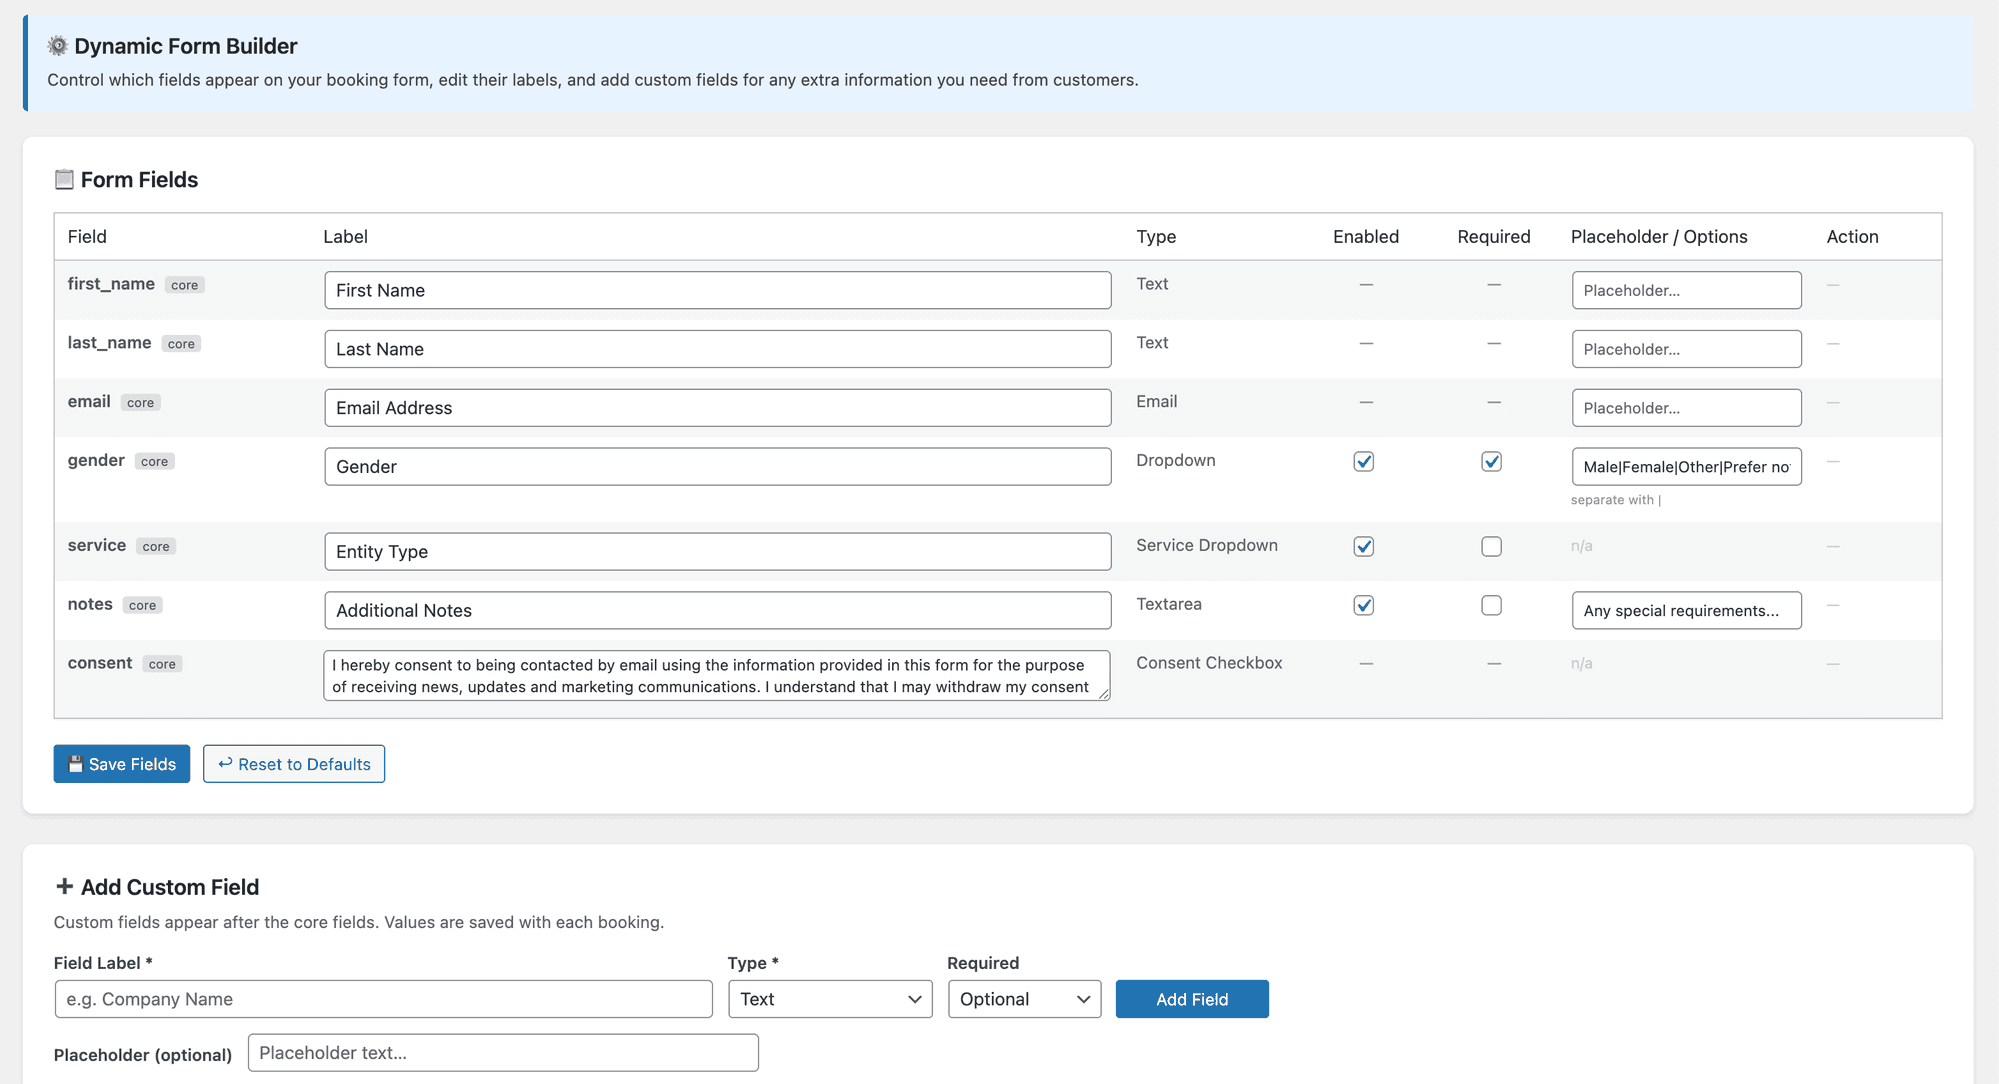This screenshot has height=1084, width=1999.
Task: Click the 'Field' column header
Action: tap(87, 237)
